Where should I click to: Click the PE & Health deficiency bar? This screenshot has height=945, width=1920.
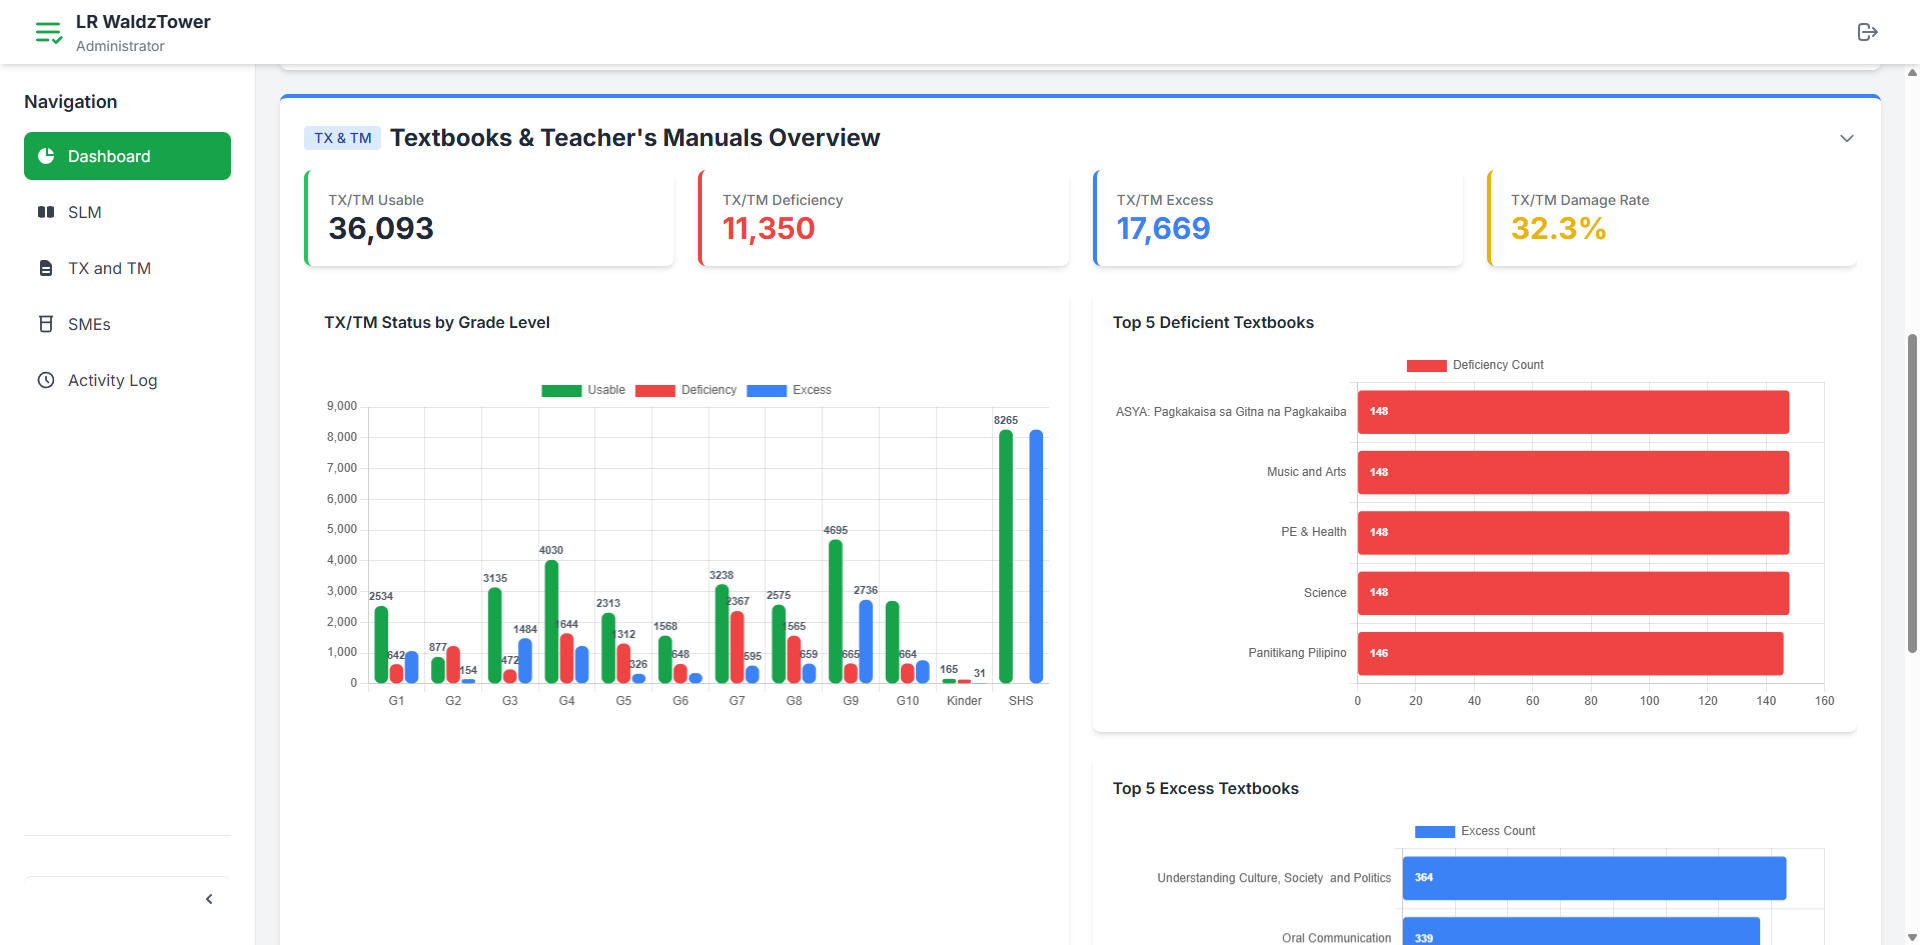(1573, 532)
